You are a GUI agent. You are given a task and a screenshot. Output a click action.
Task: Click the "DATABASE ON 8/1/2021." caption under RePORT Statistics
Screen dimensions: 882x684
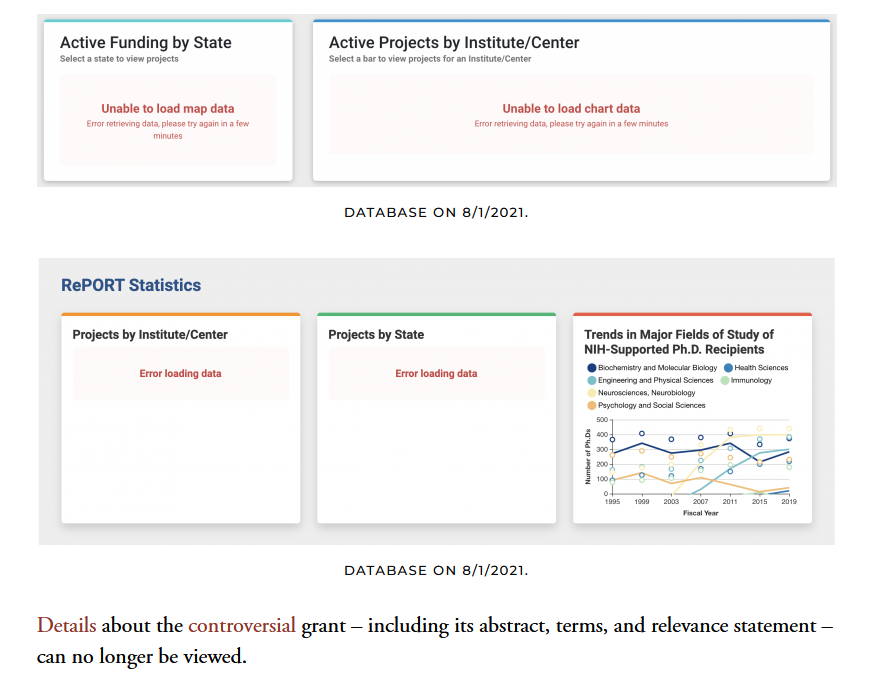coord(436,570)
